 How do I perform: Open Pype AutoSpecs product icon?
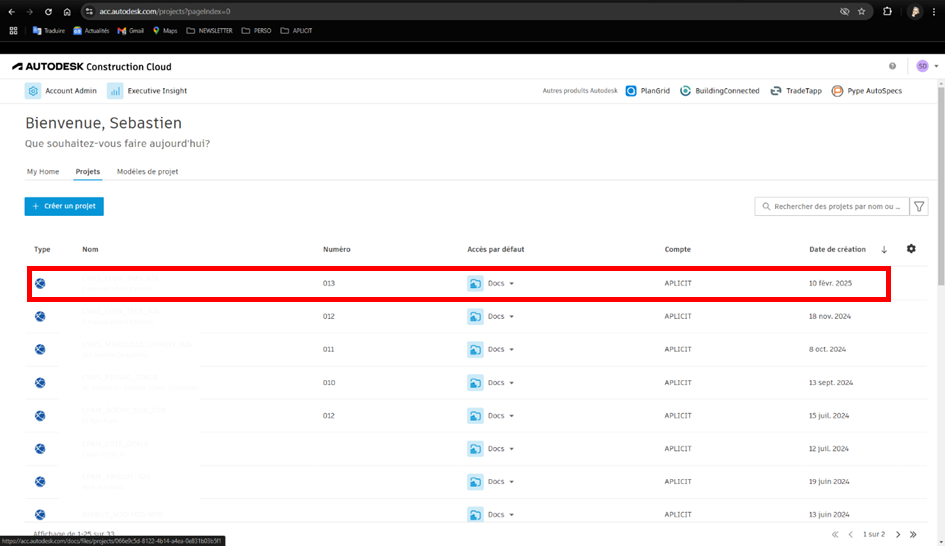click(x=838, y=91)
